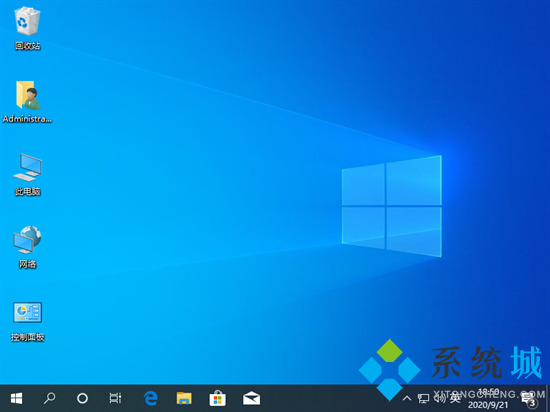Switch input language via 英 indicator
The image size is (550, 412).
(455, 398)
